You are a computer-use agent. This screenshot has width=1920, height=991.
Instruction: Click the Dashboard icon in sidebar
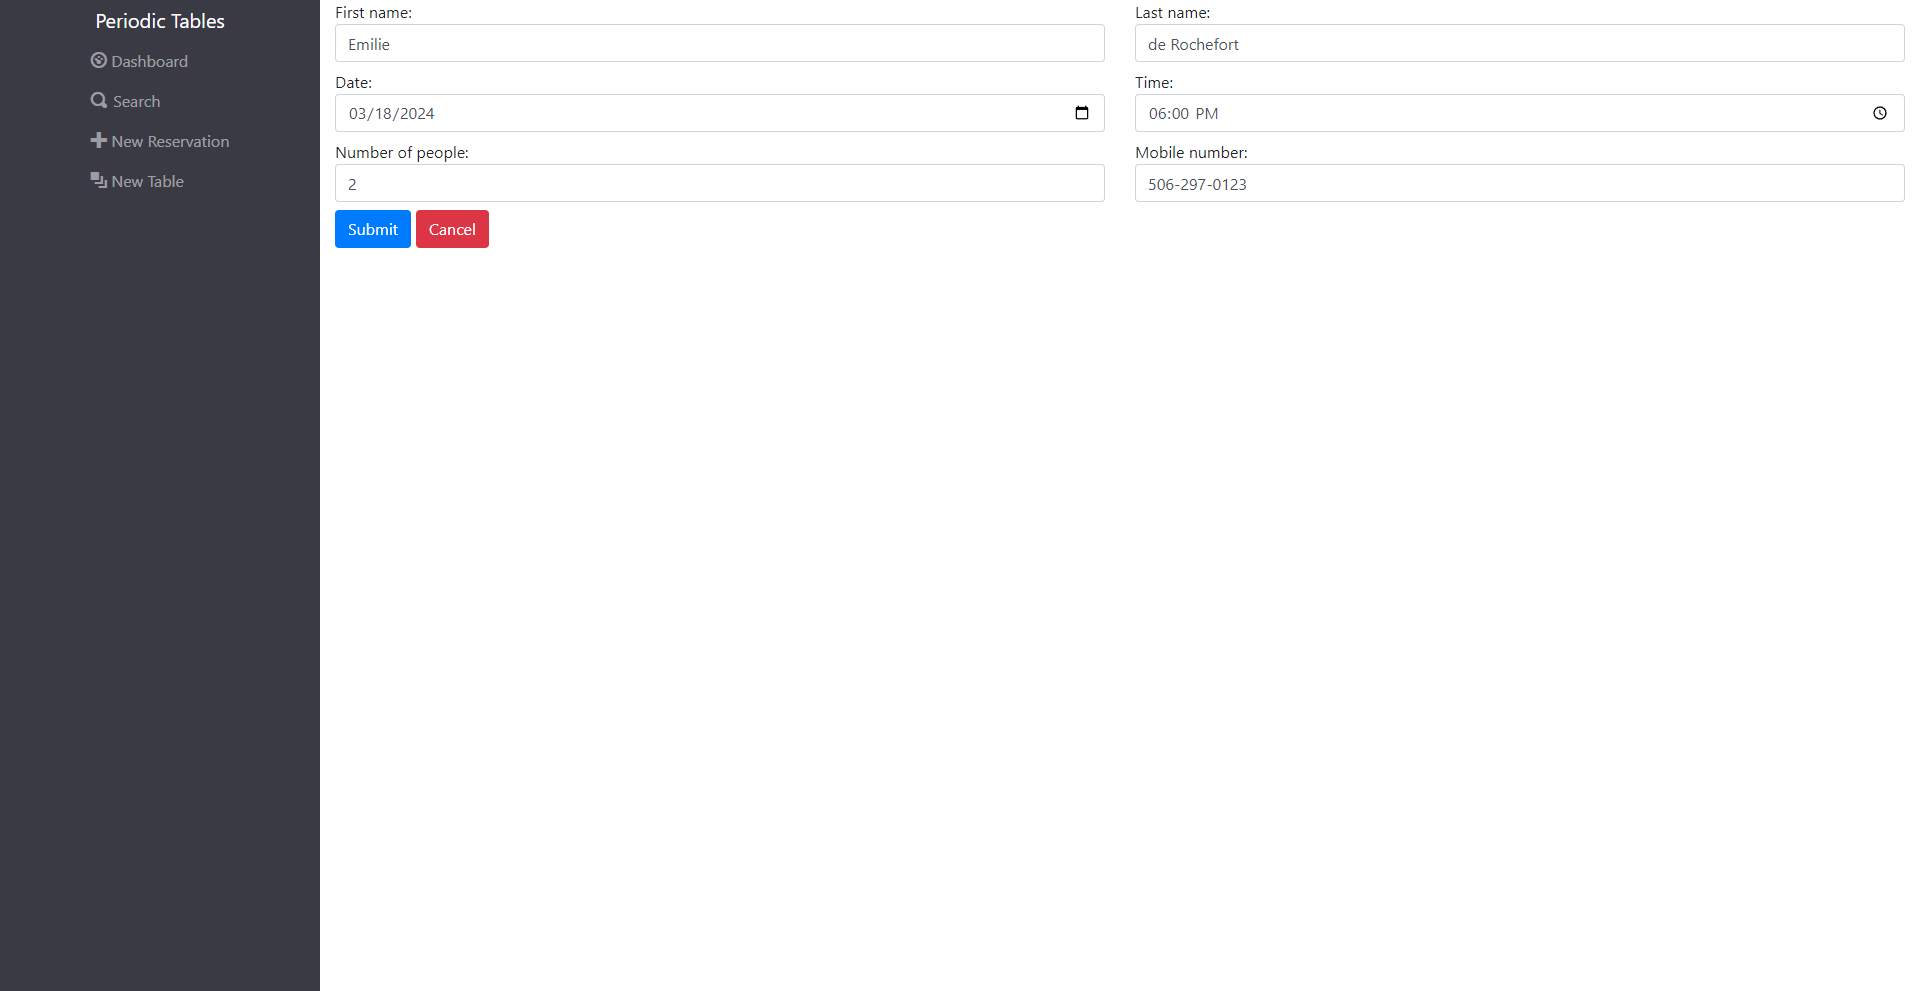99,60
